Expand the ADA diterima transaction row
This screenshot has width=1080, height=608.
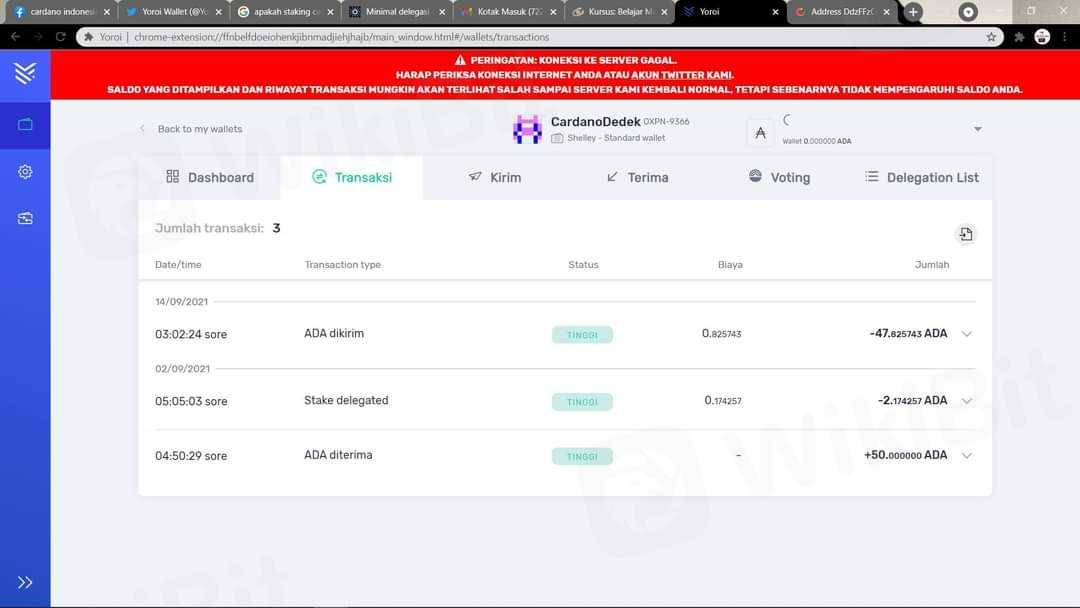966,456
